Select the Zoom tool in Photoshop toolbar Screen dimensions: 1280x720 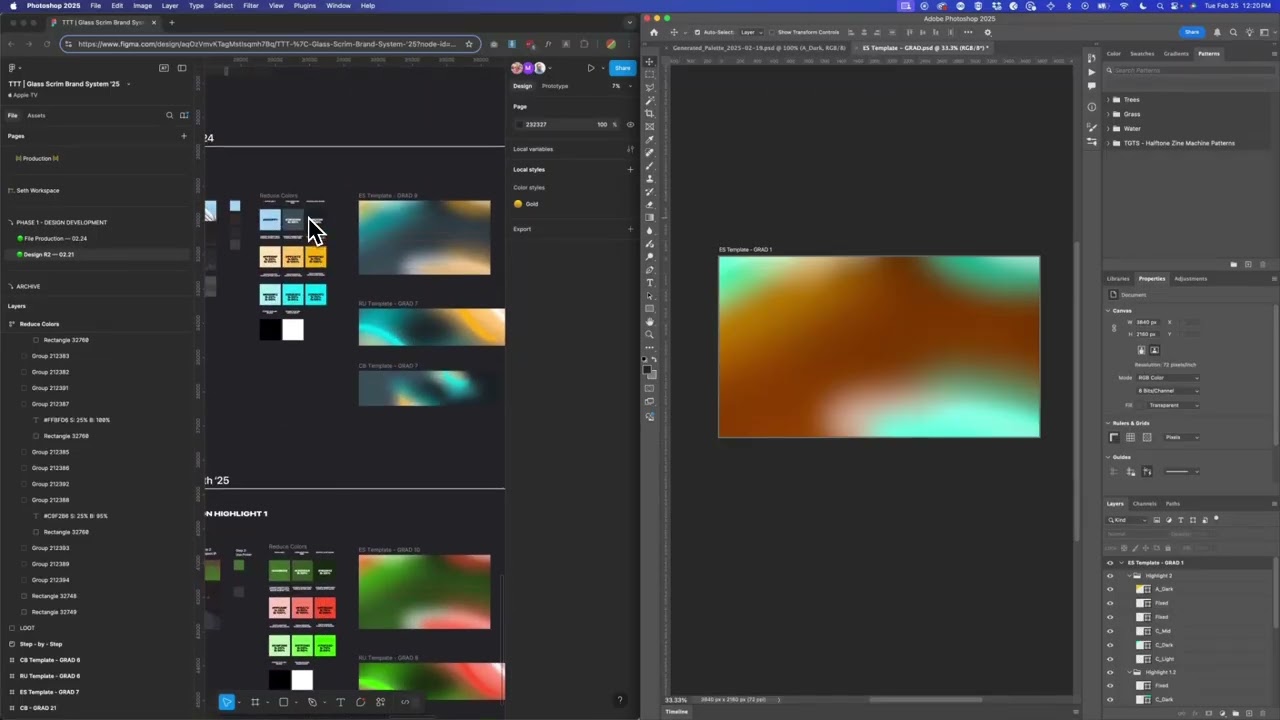tap(650, 335)
